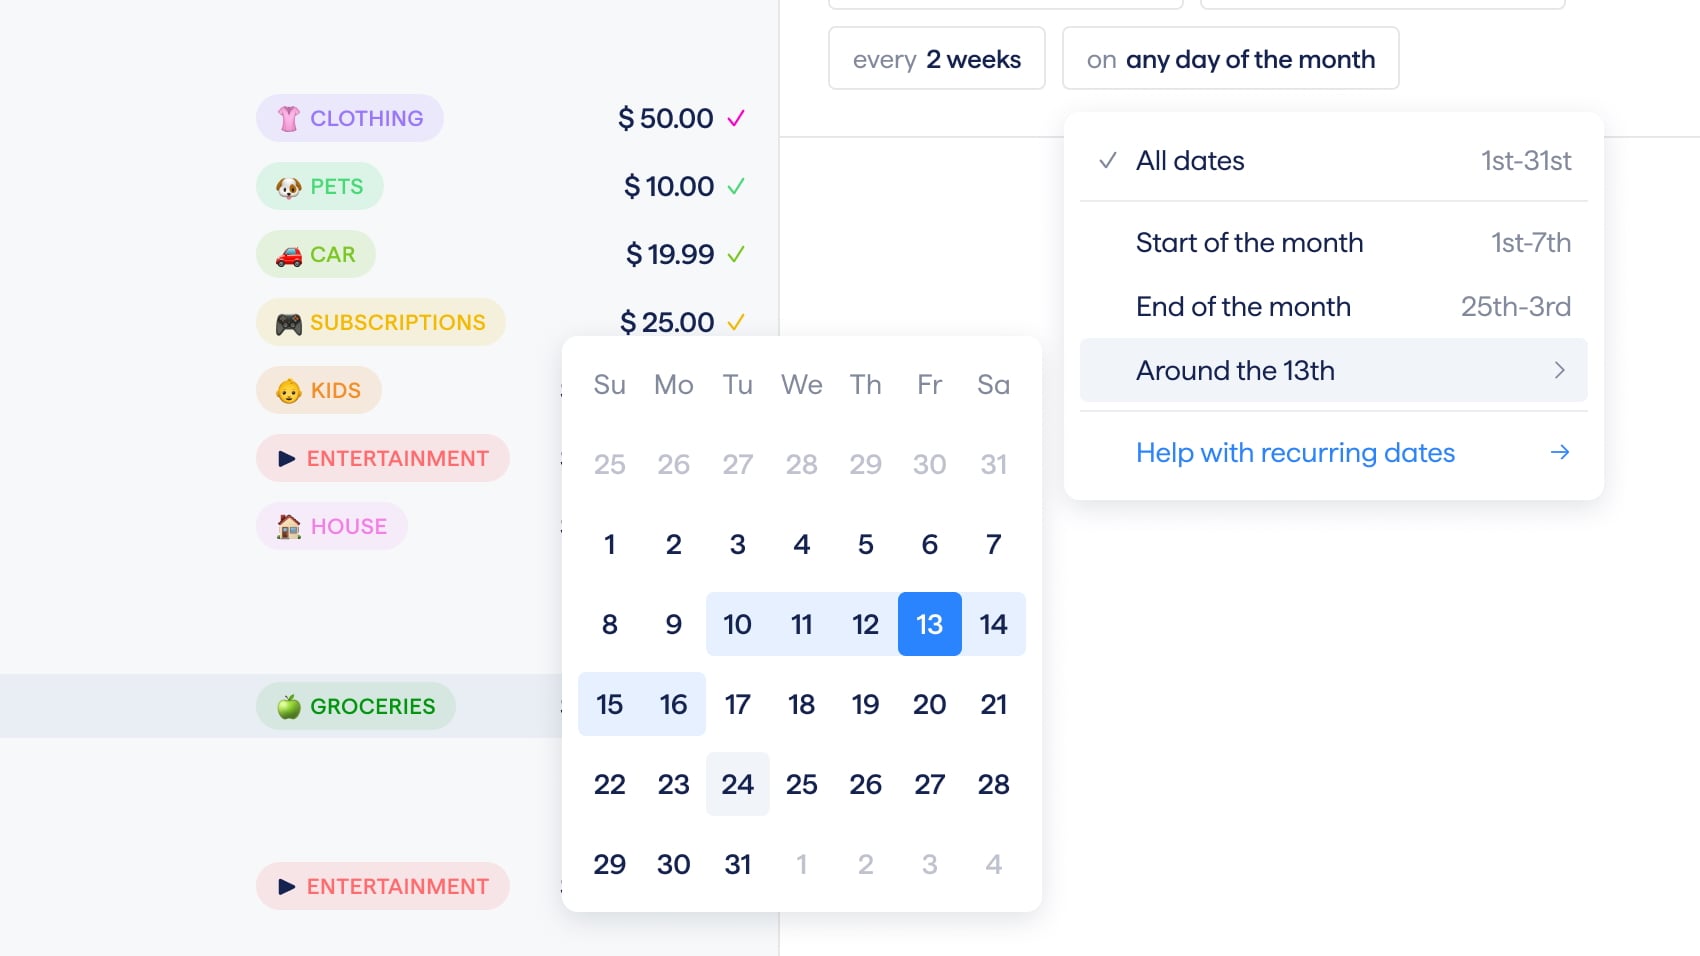
Task: Open 'Help with recurring dates'
Action: tap(1295, 453)
